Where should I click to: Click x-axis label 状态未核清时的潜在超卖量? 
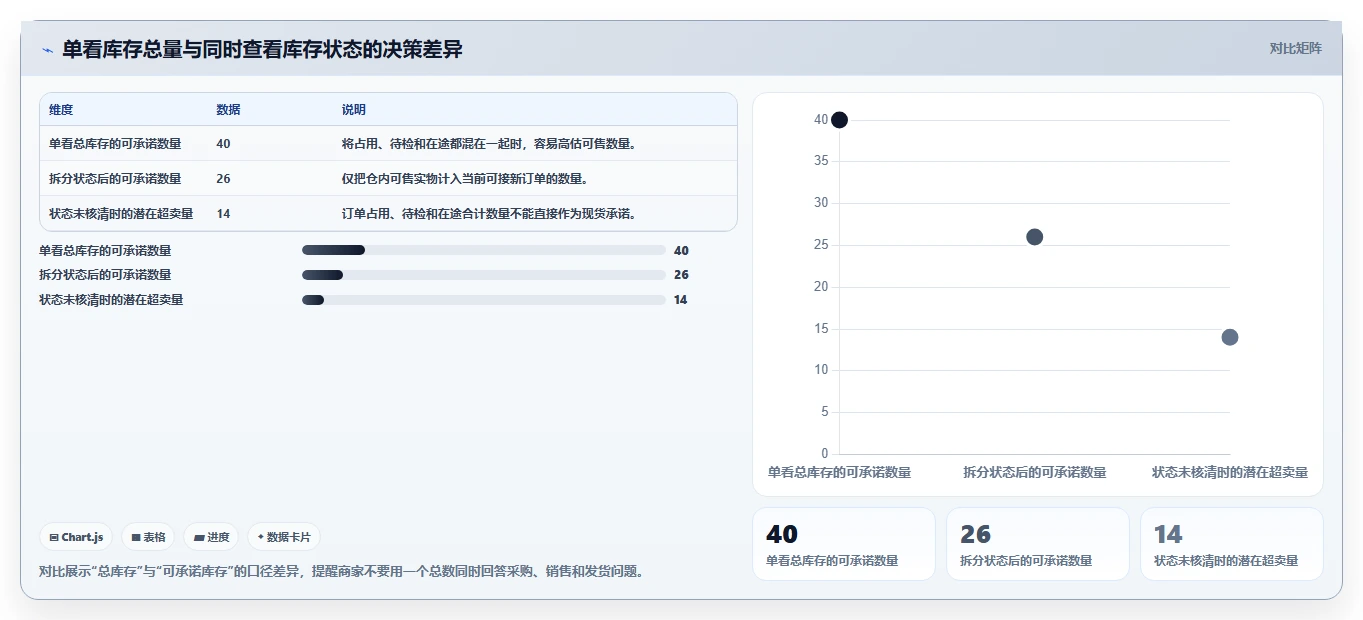[1230, 472]
